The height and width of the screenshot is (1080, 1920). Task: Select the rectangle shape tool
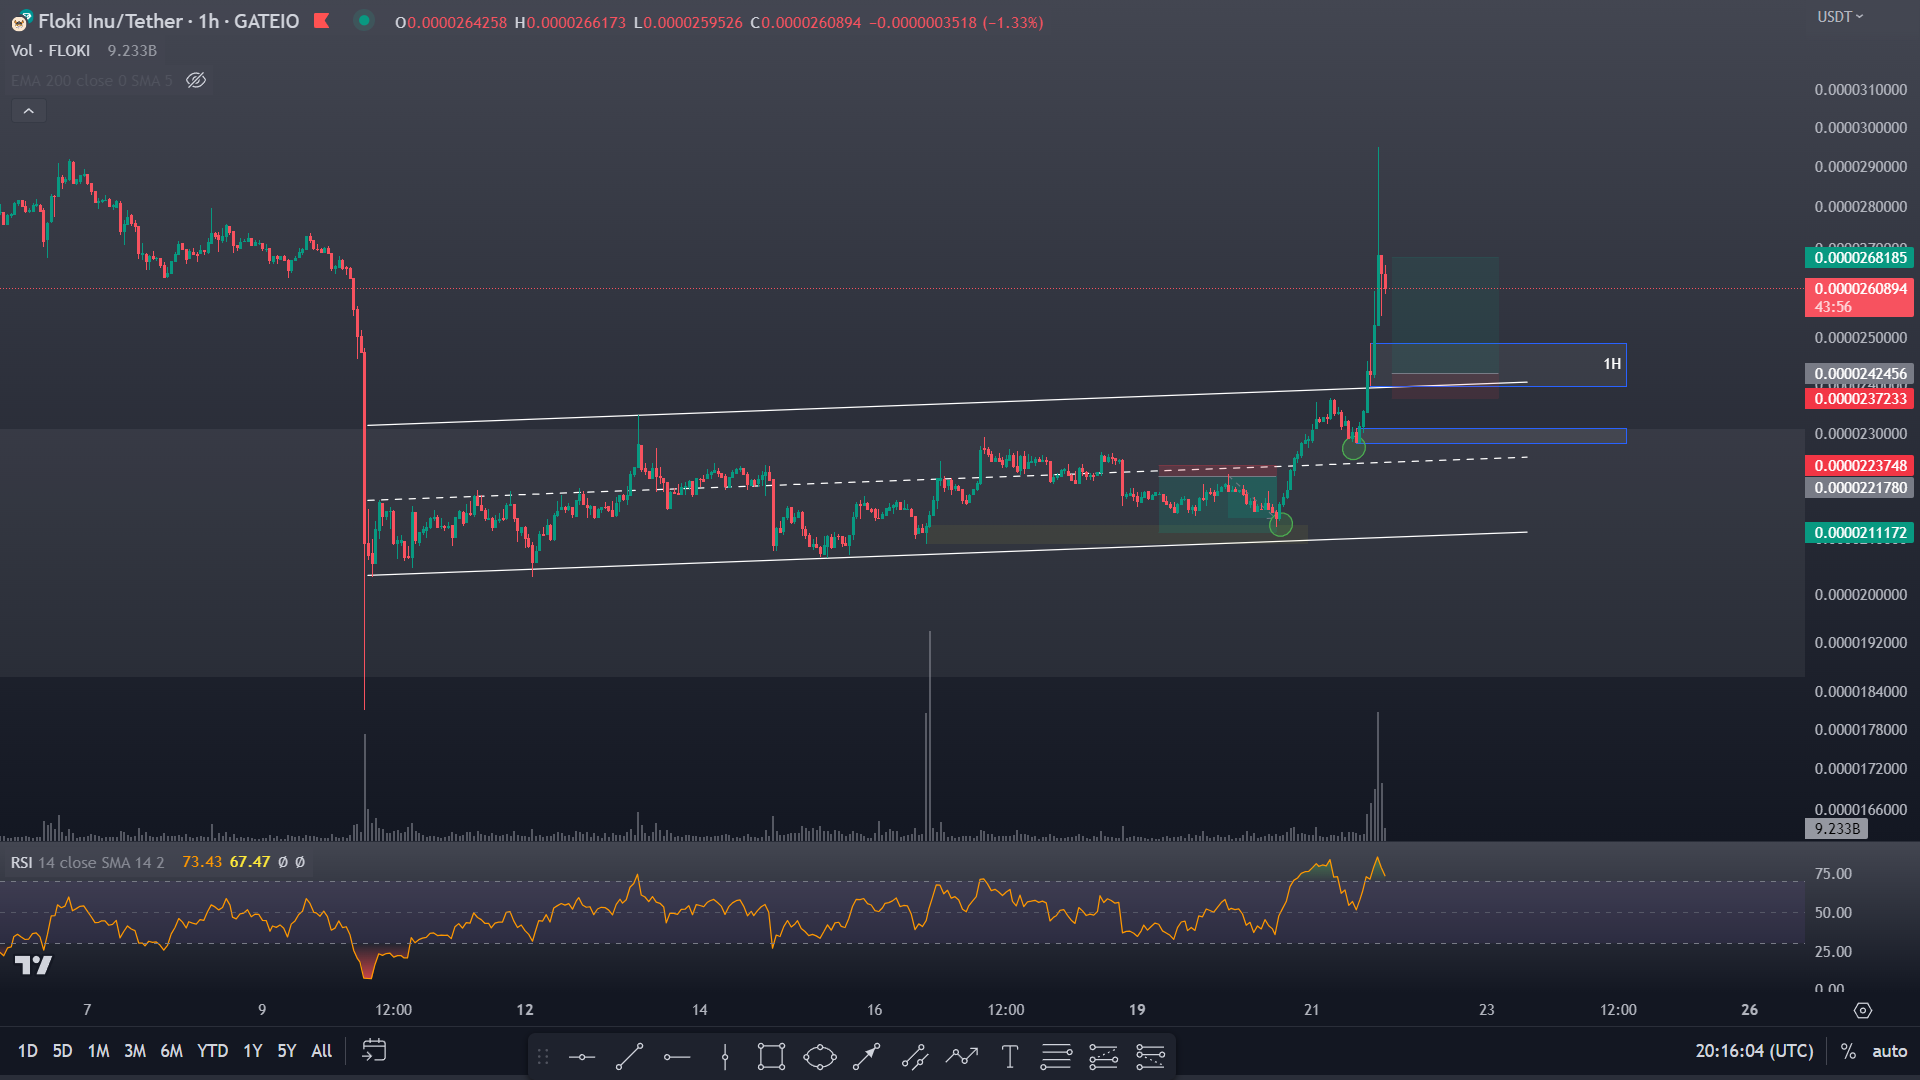point(771,1056)
